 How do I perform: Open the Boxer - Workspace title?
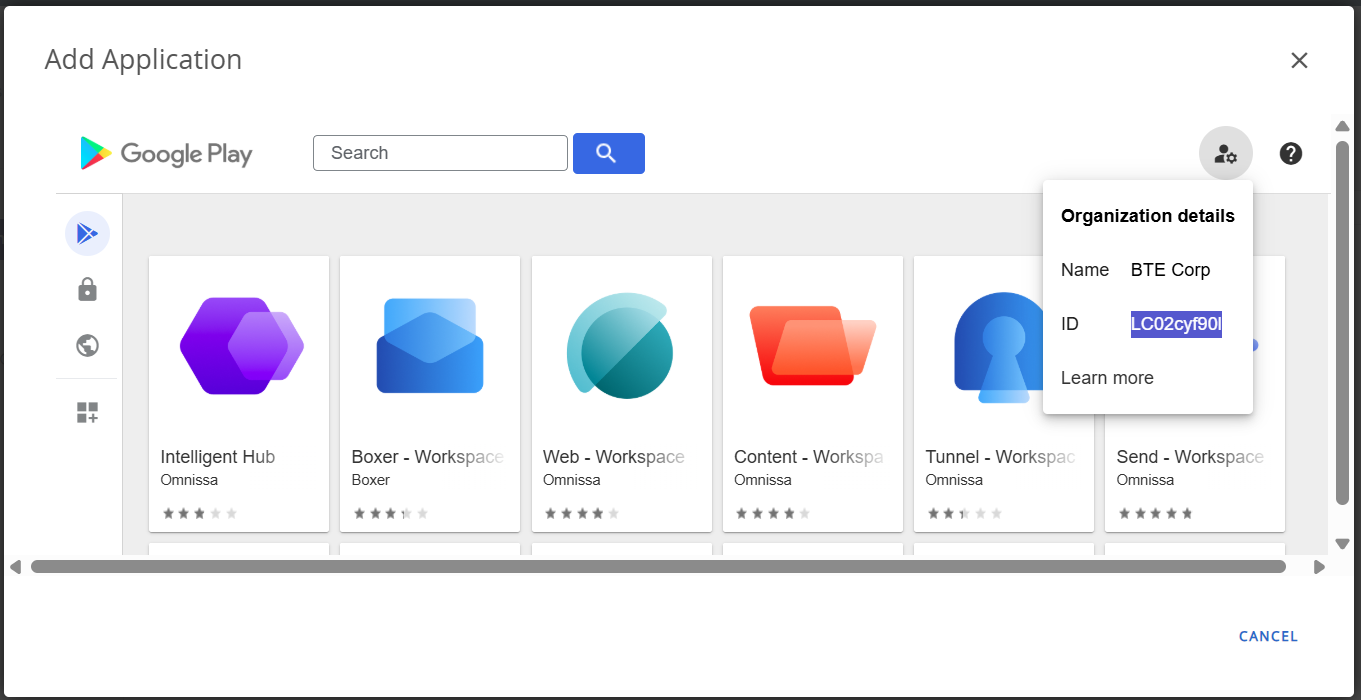coord(428,457)
